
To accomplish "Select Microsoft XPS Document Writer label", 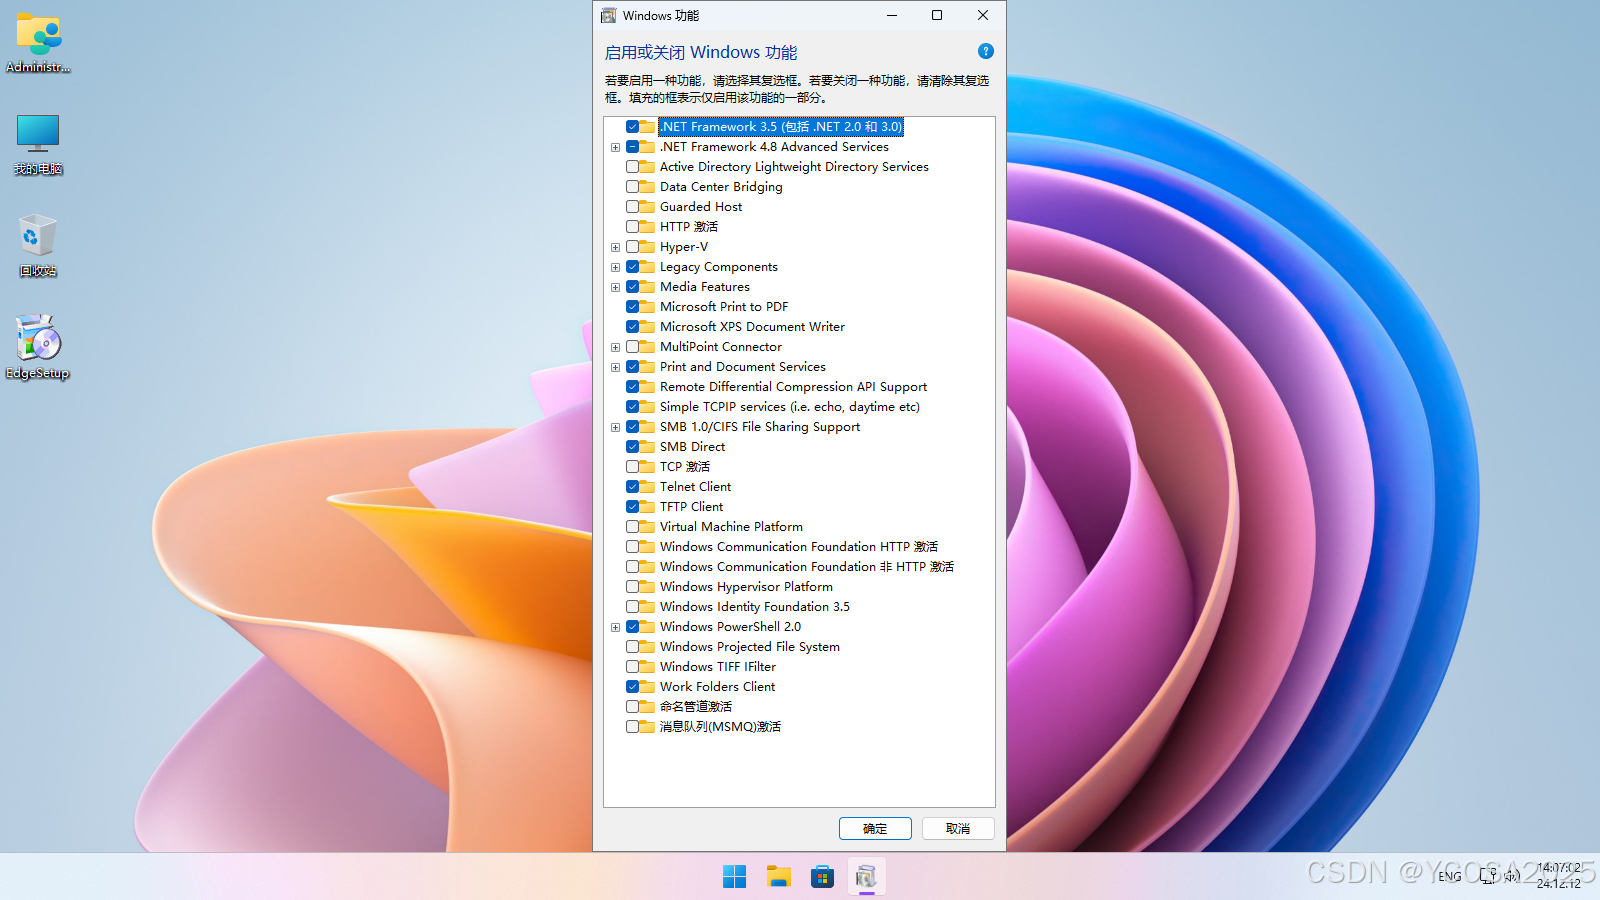I will pos(752,327).
